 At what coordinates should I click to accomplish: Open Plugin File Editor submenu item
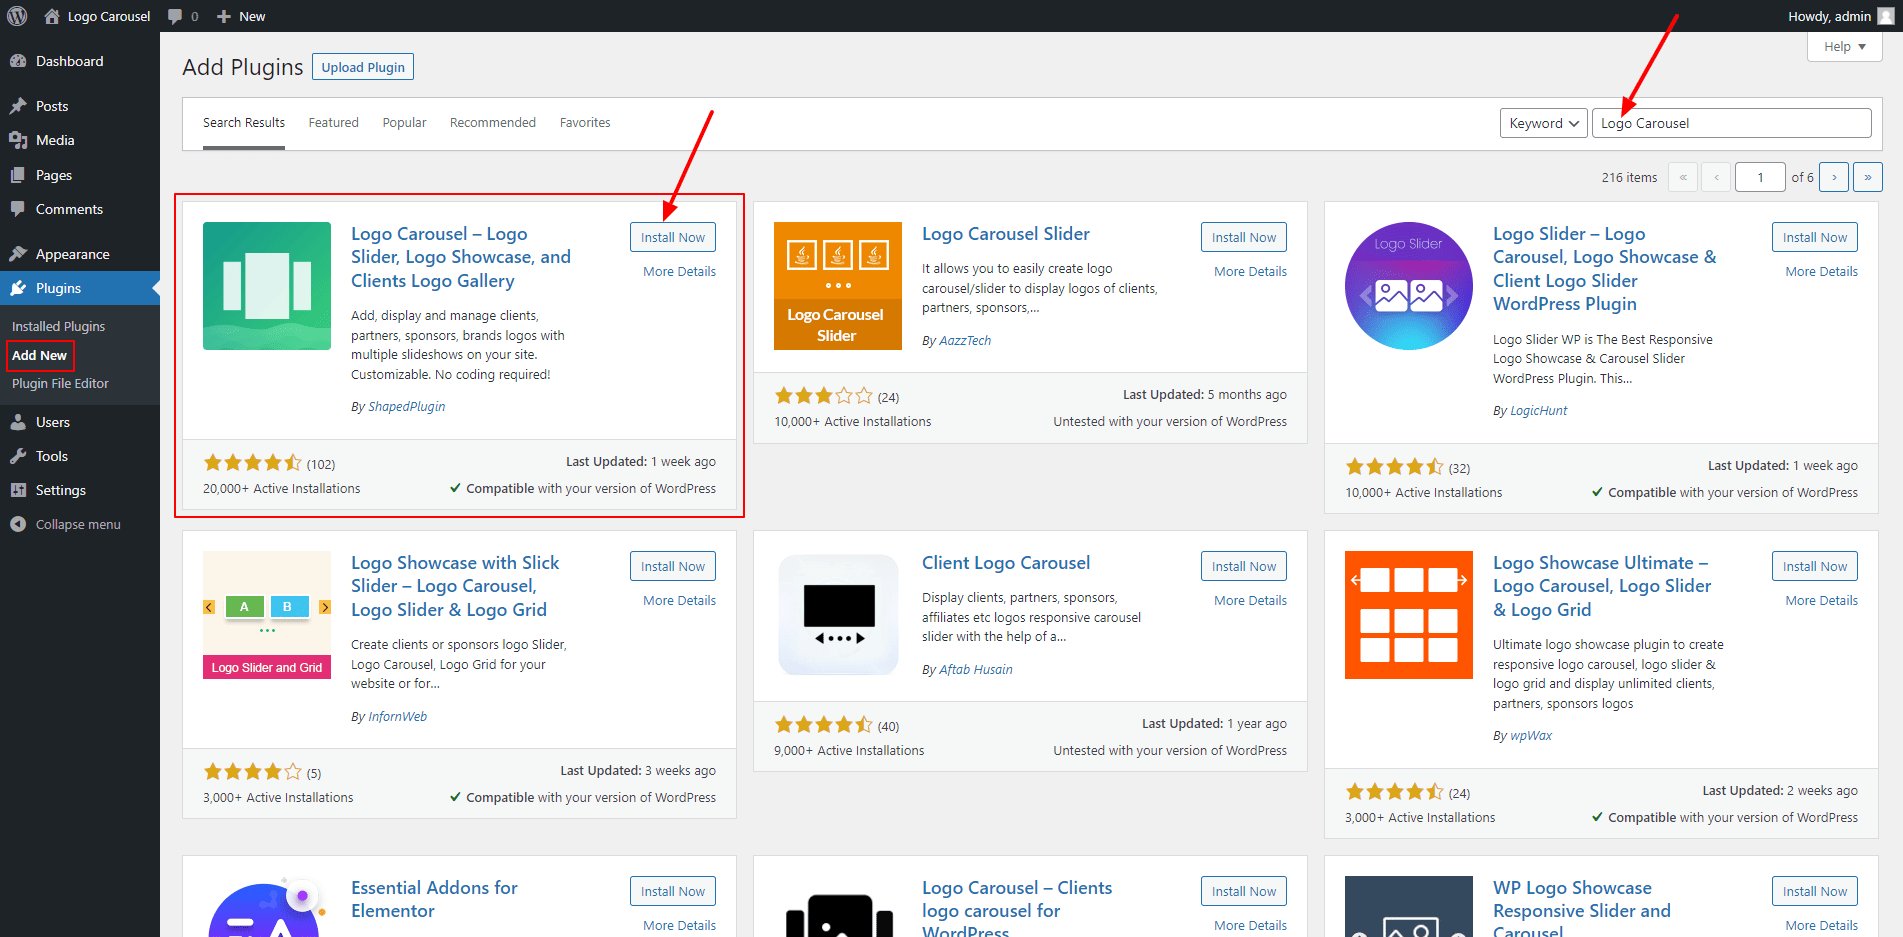click(60, 383)
